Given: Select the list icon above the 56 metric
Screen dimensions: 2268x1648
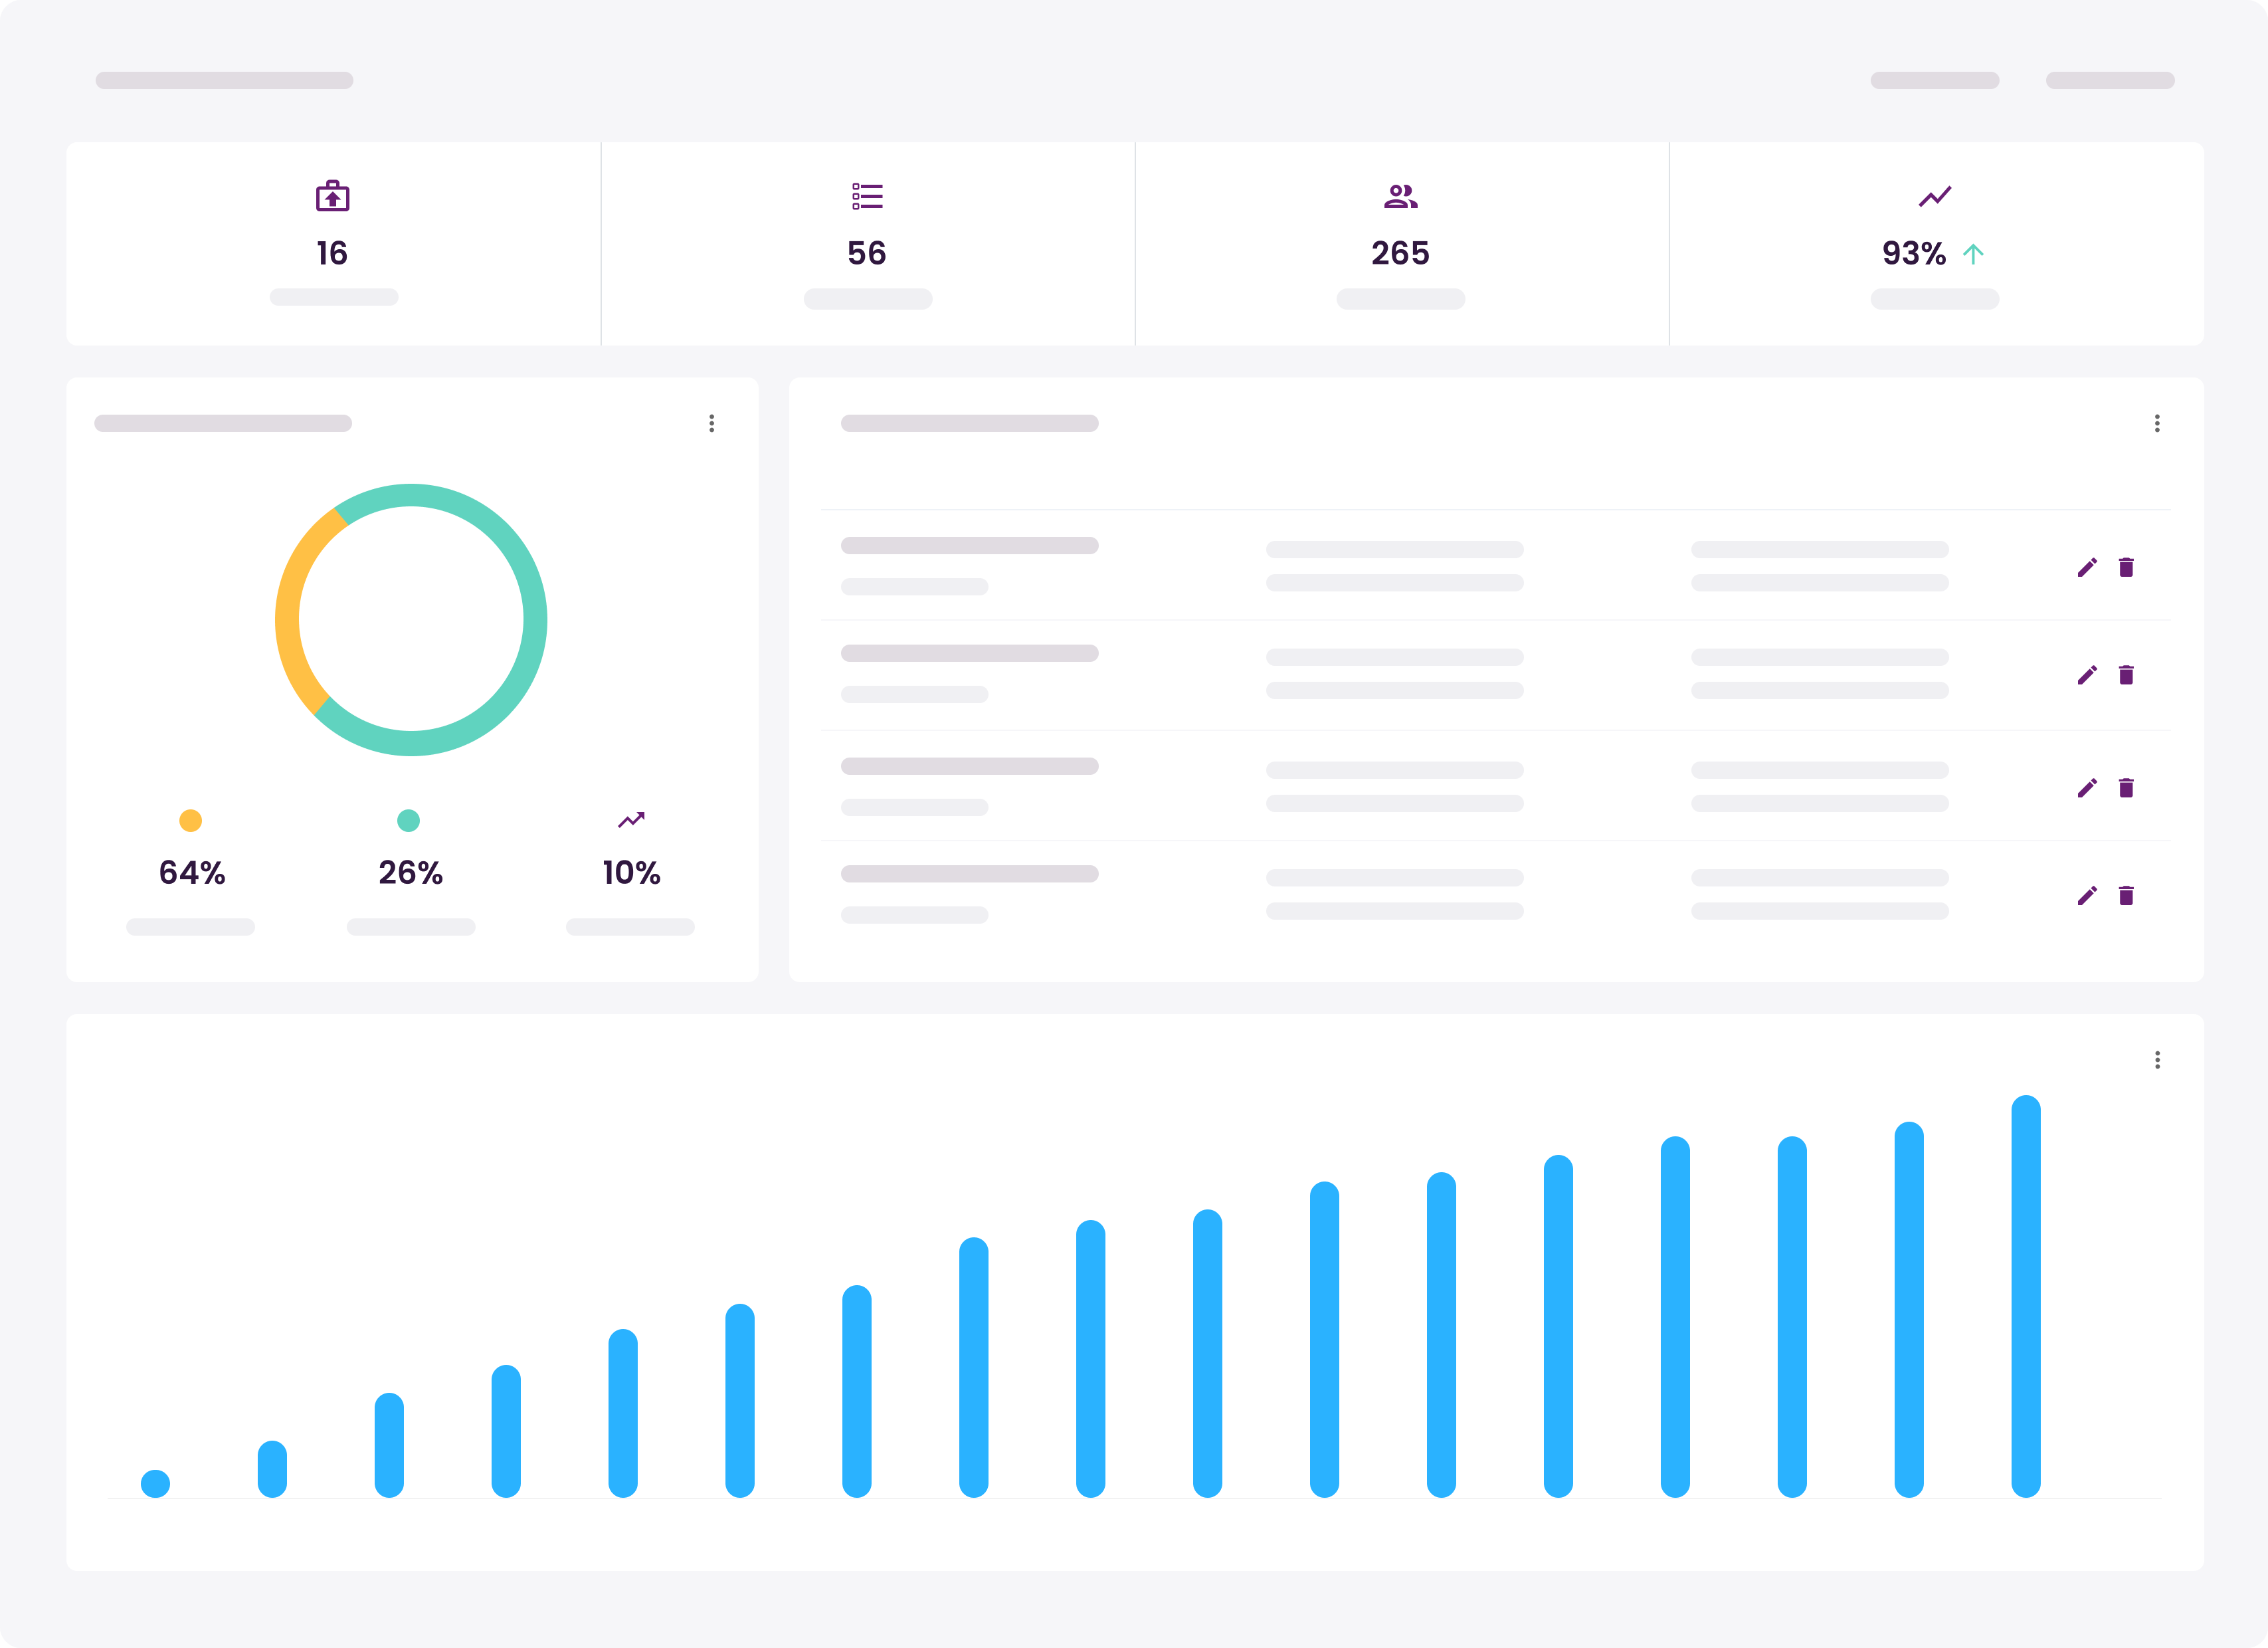Looking at the screenshot, I should 867,197.
